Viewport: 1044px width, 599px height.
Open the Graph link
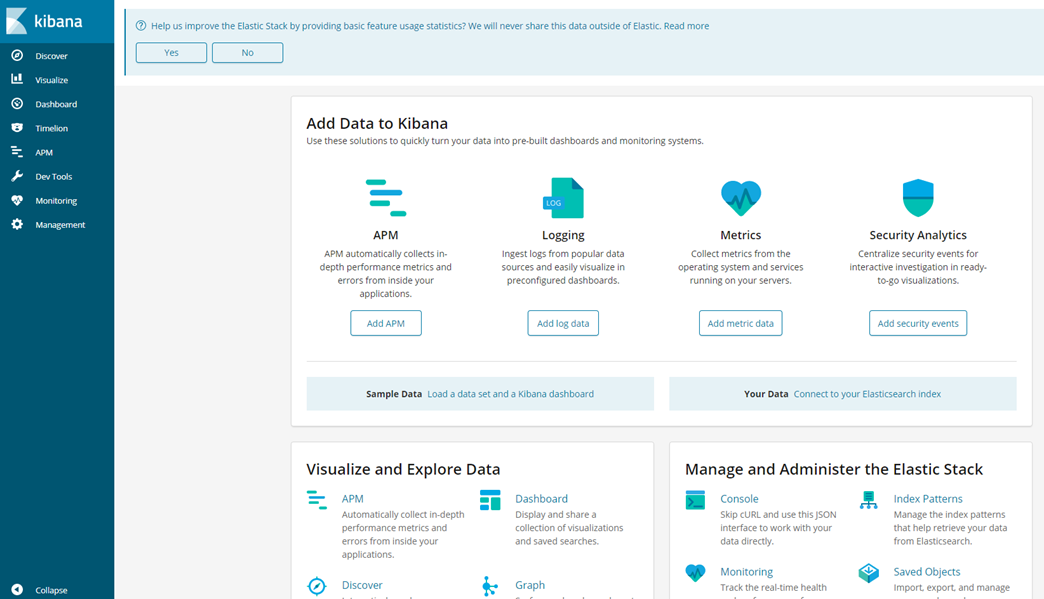[x=530, y=585]
